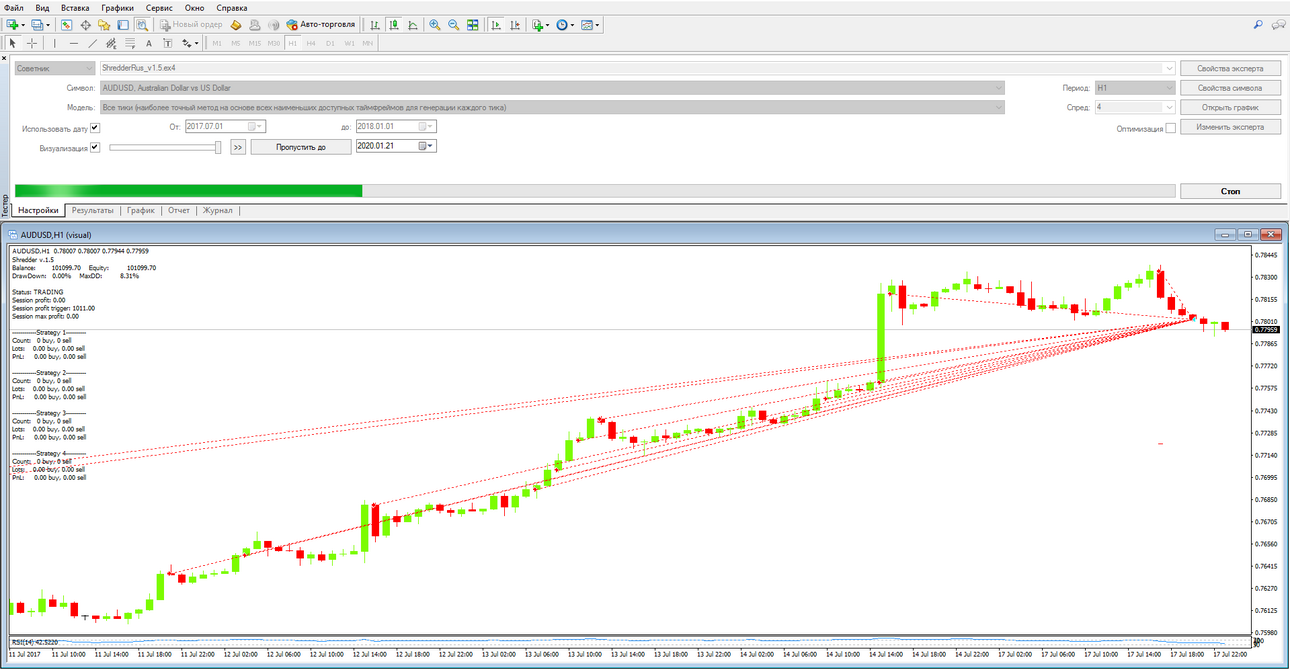This screenshot has width=1290, height=670.
Task: Toggle the 'Оптимизация' checkbox
Action: [1171, 128]
